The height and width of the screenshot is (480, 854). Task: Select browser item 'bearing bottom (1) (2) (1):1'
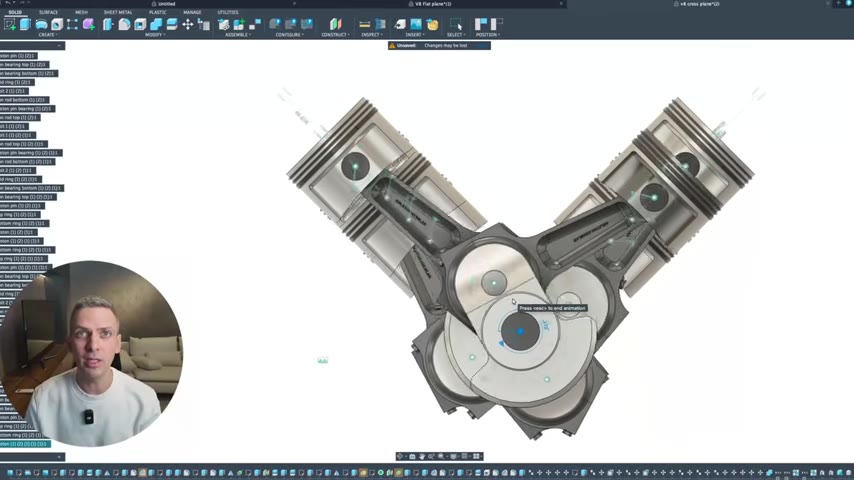(32, 188)
